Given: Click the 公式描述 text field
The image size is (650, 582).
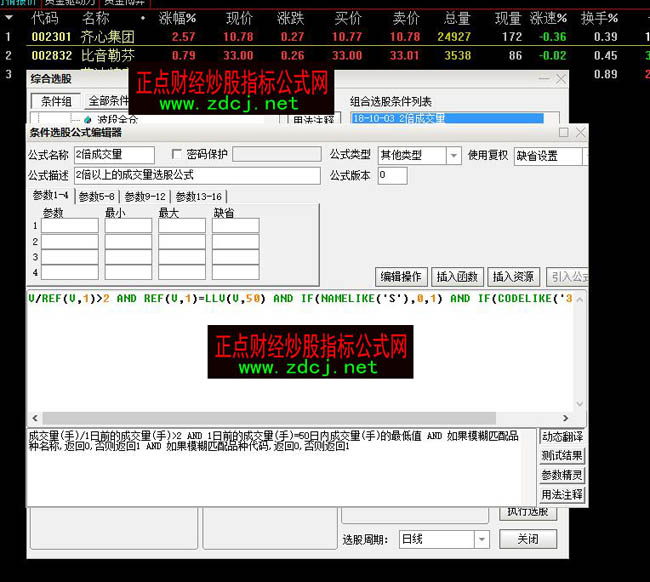Looking at the screenshot, I should coord(197,176).
